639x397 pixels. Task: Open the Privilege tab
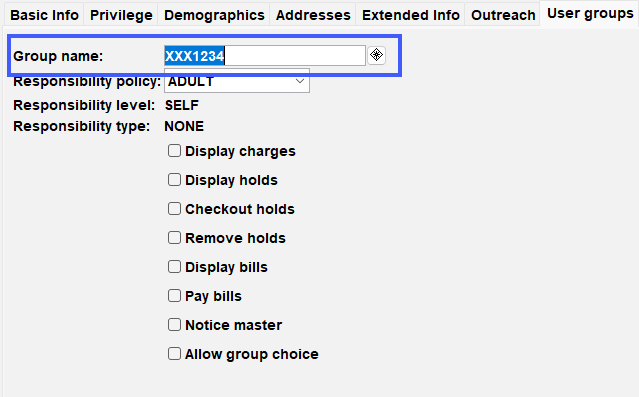tap(121, 15)
